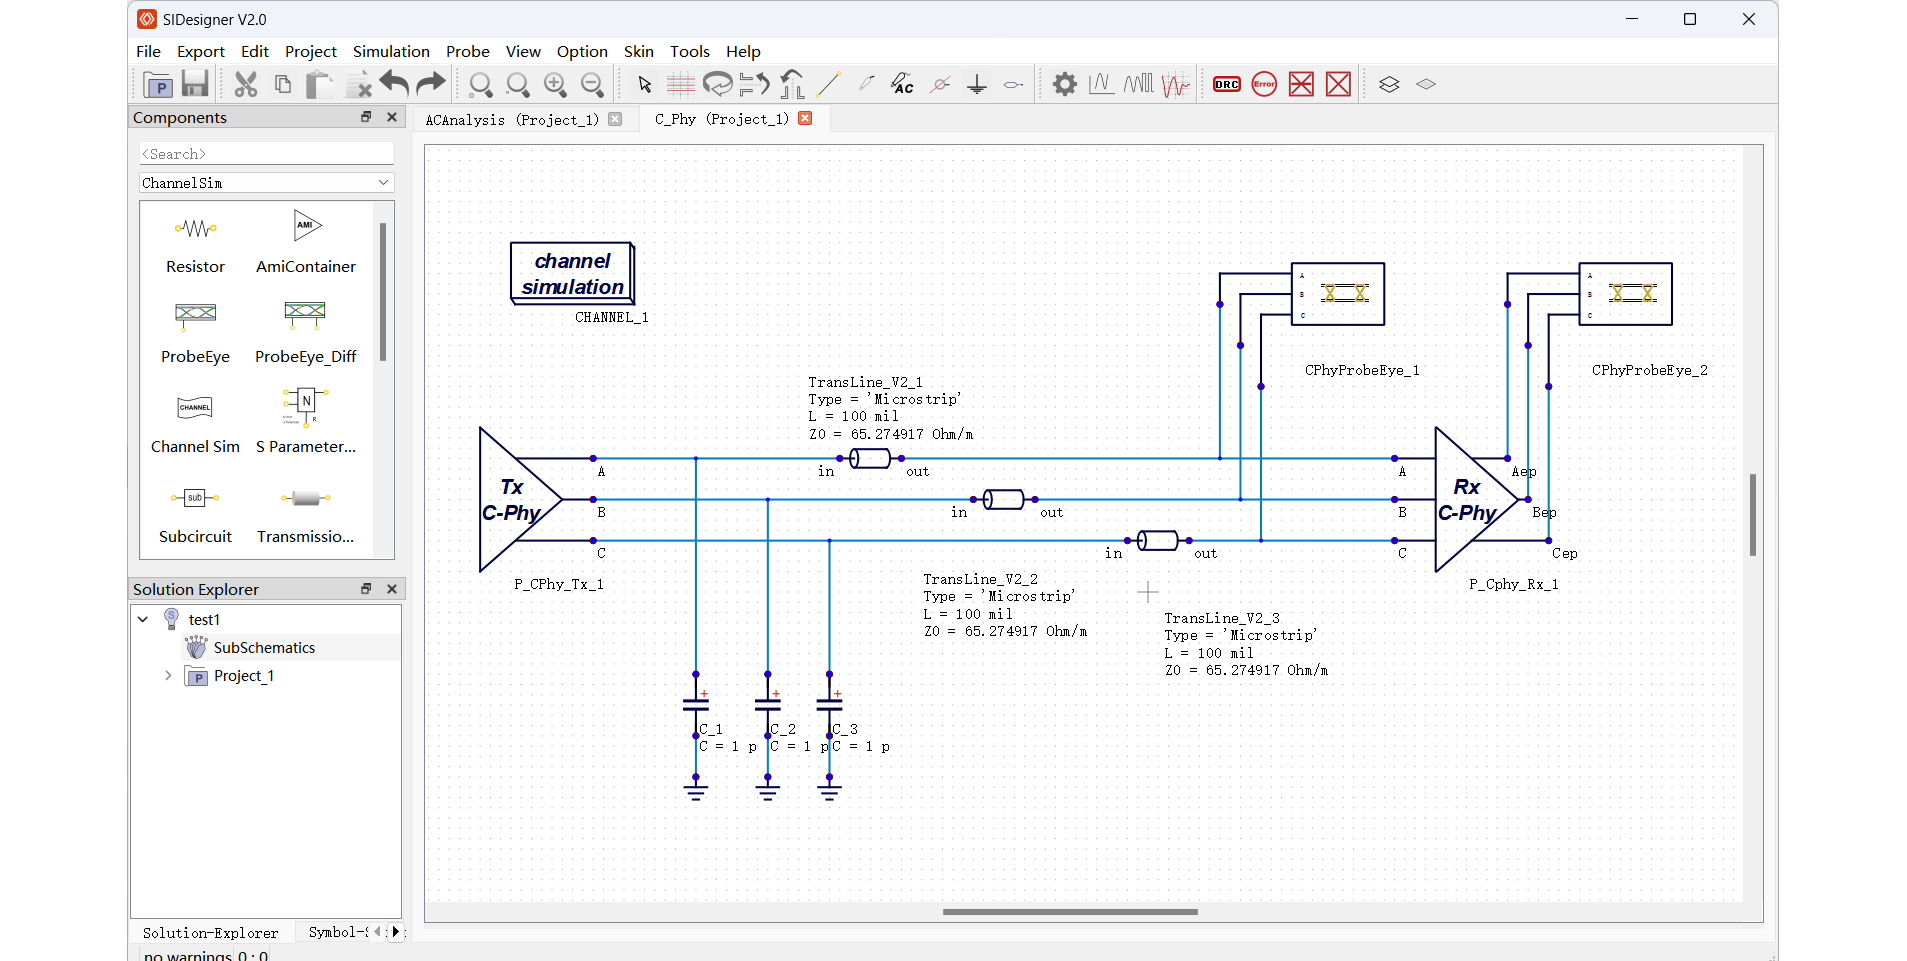Click the delete icon with X
This screenshot has height=961, width=1907.
[357, 85]
